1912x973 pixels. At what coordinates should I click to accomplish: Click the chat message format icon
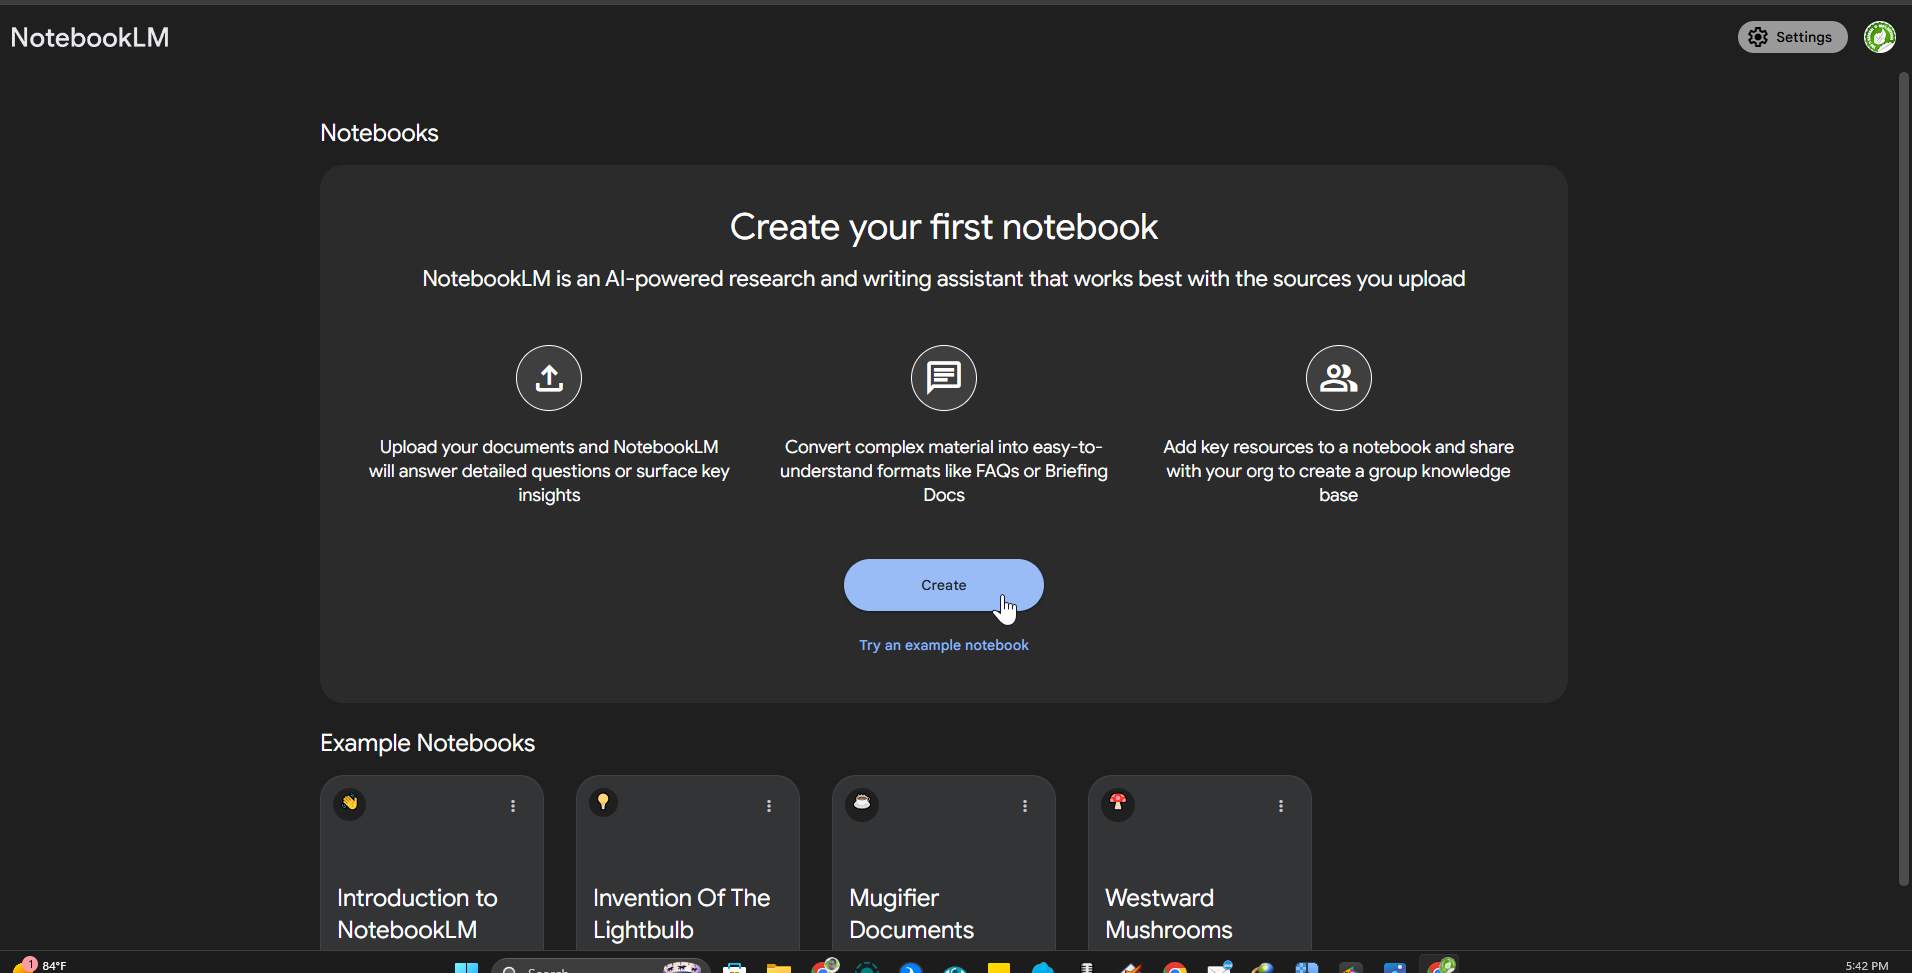[944, 378]
